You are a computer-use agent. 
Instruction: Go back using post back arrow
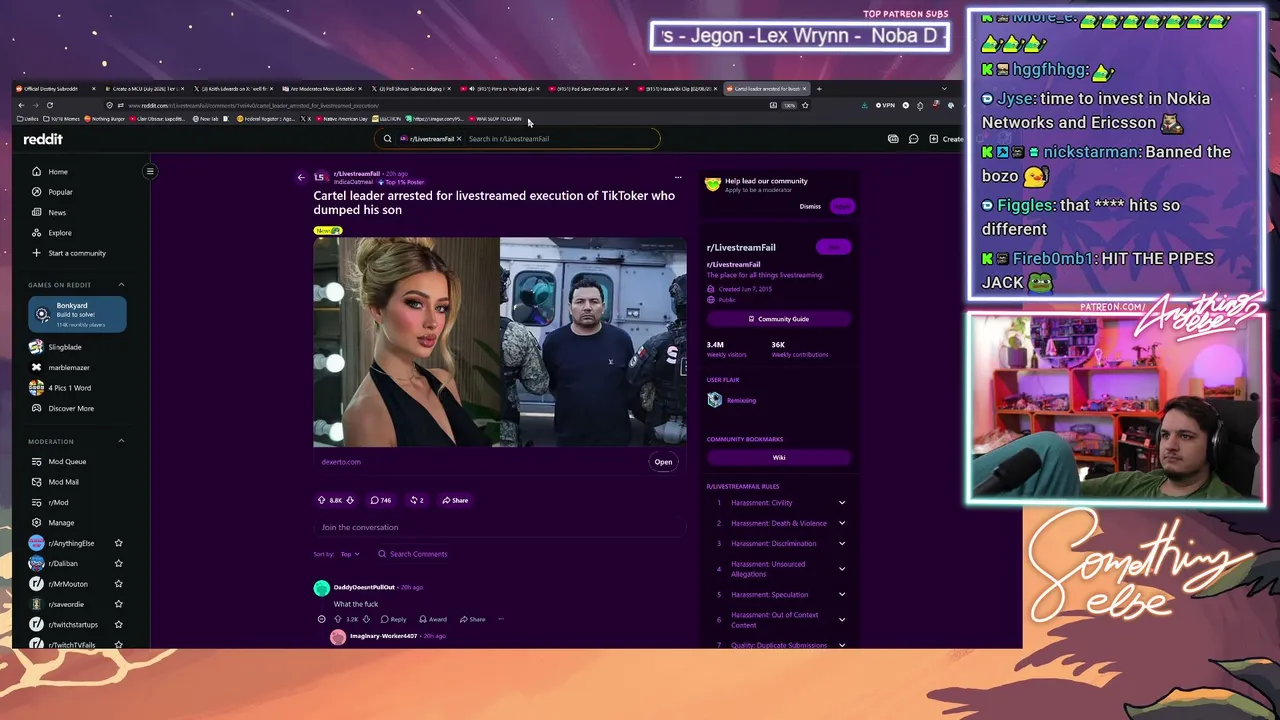pyautogui.click(x=301, y=178)
